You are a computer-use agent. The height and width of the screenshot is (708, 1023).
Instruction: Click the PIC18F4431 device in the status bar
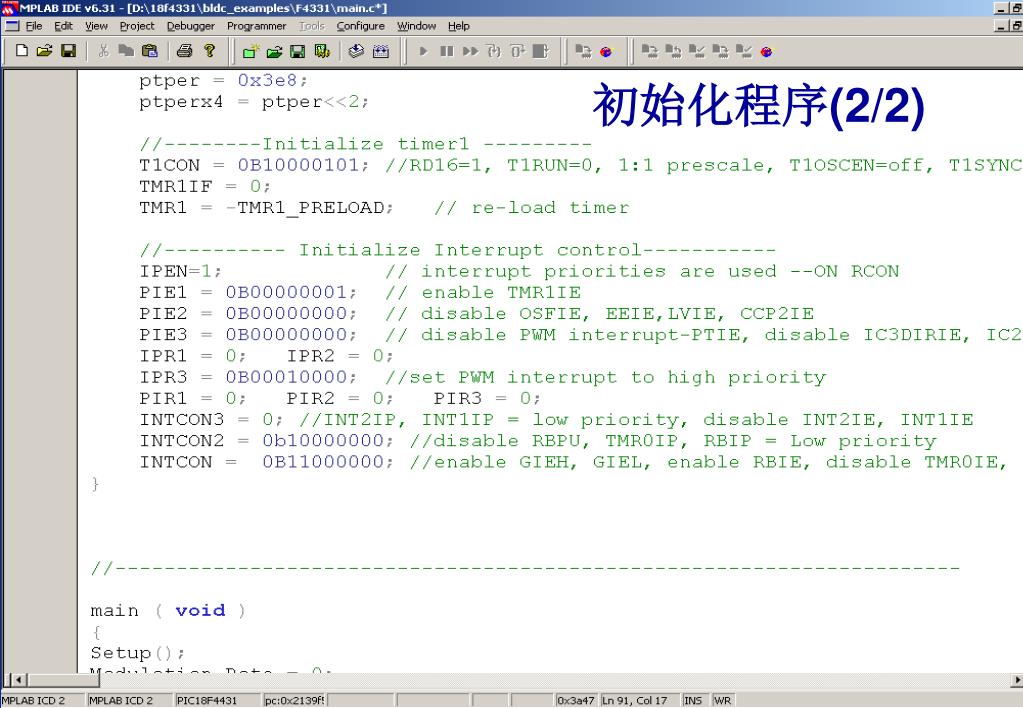[x=207, y=700]
